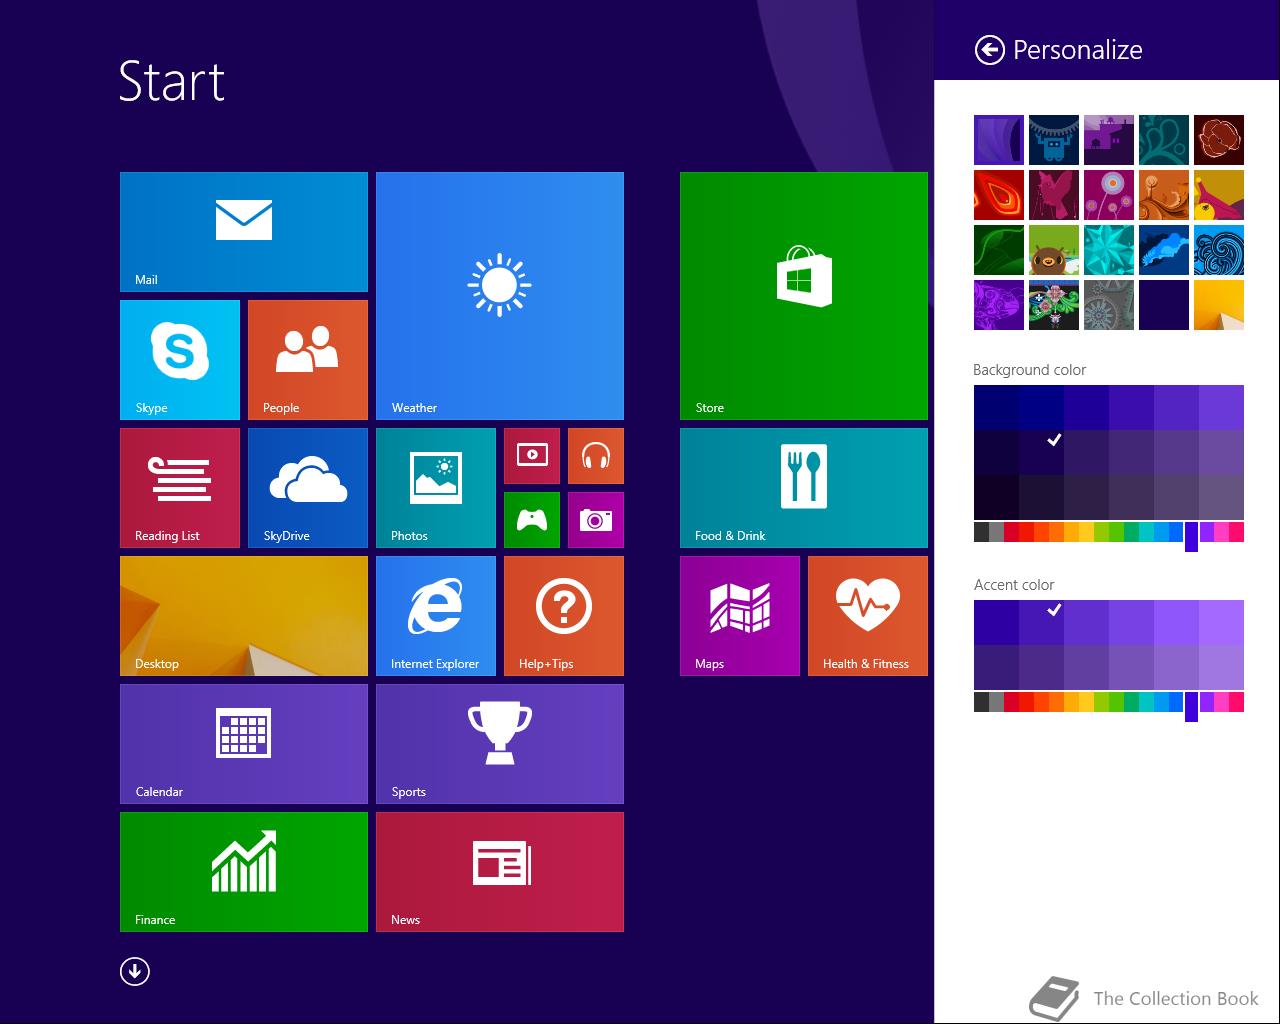
Task: Open the small Camera tile
Action: point(596,520)
